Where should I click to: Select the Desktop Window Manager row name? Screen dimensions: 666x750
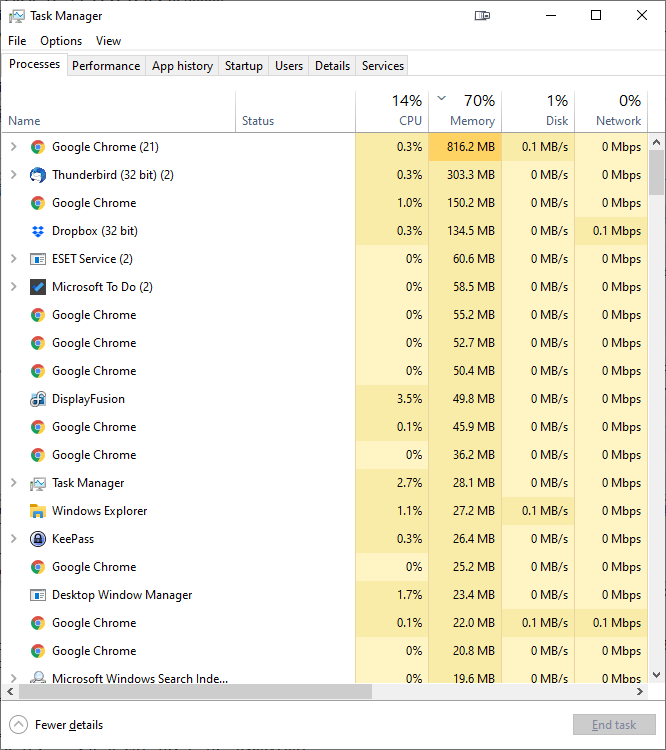coord(122,595)
